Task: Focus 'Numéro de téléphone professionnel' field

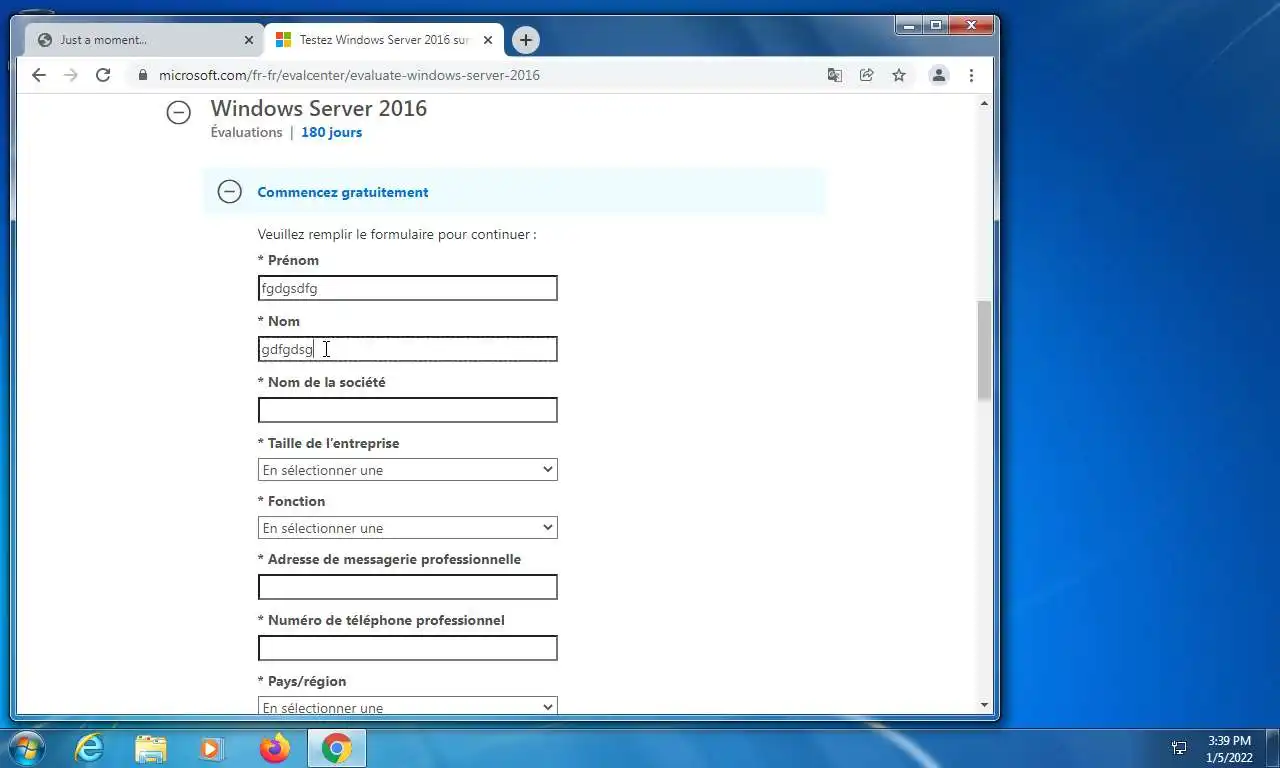Action: click(x=407, y=648)
